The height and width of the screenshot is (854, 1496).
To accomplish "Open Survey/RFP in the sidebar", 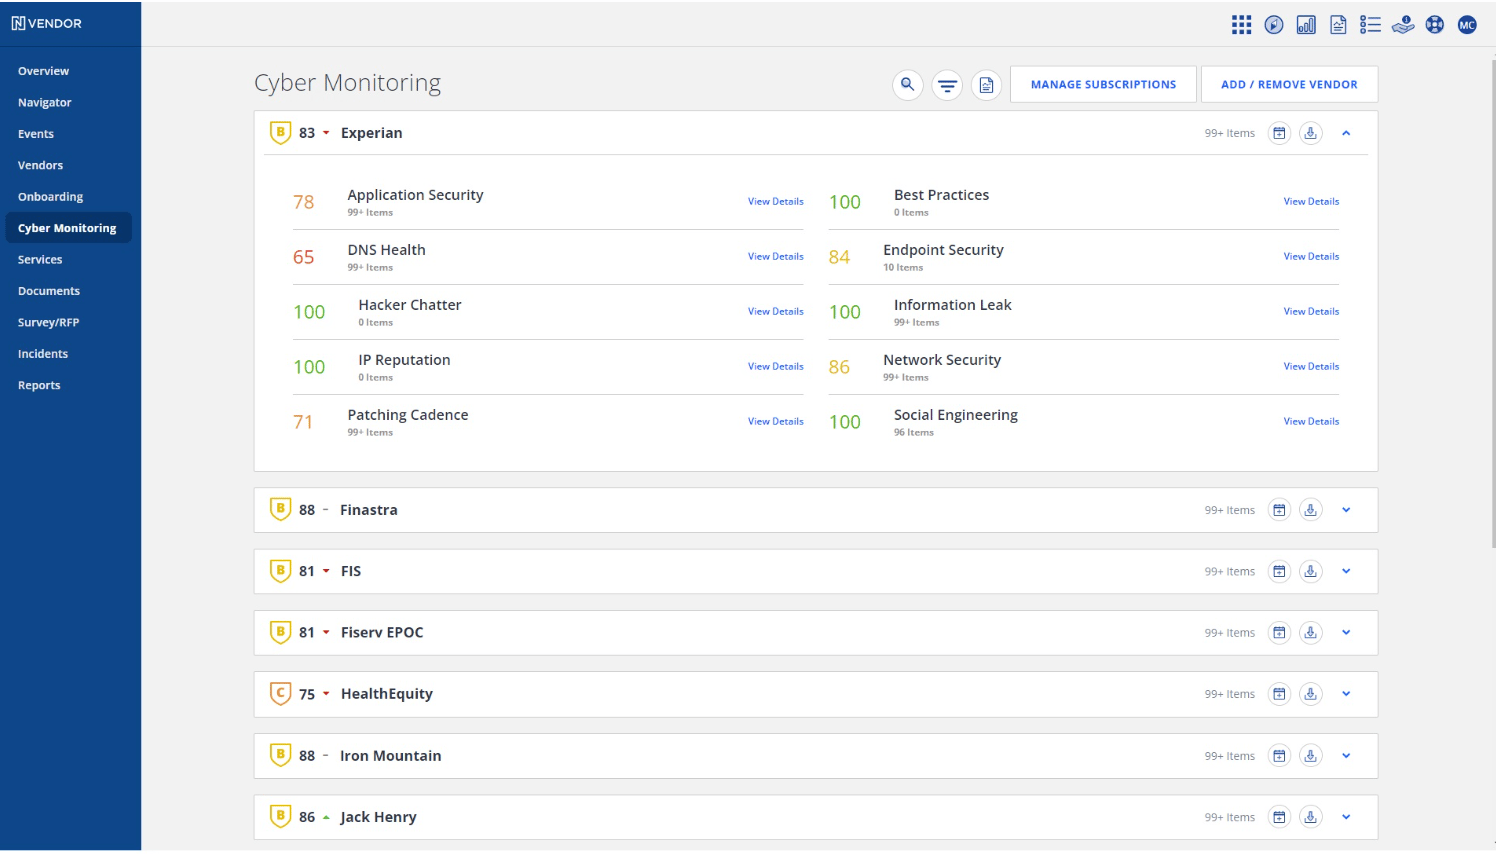I will pos(48,322).
